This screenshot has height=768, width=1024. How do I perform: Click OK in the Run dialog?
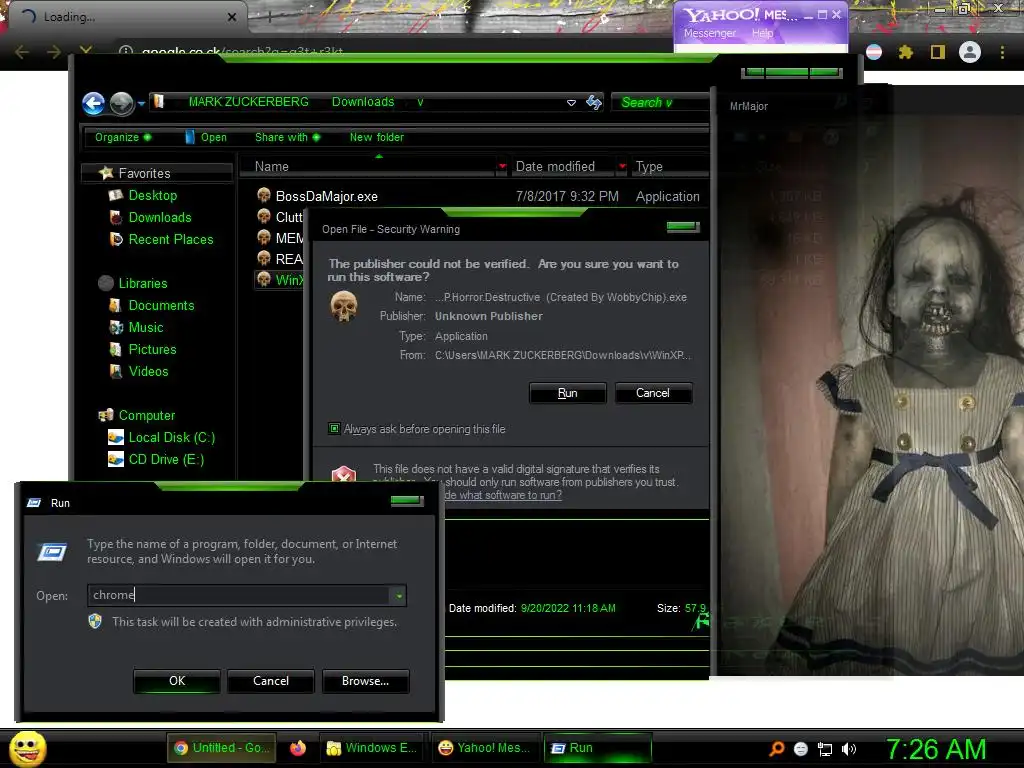coord(177,681)
